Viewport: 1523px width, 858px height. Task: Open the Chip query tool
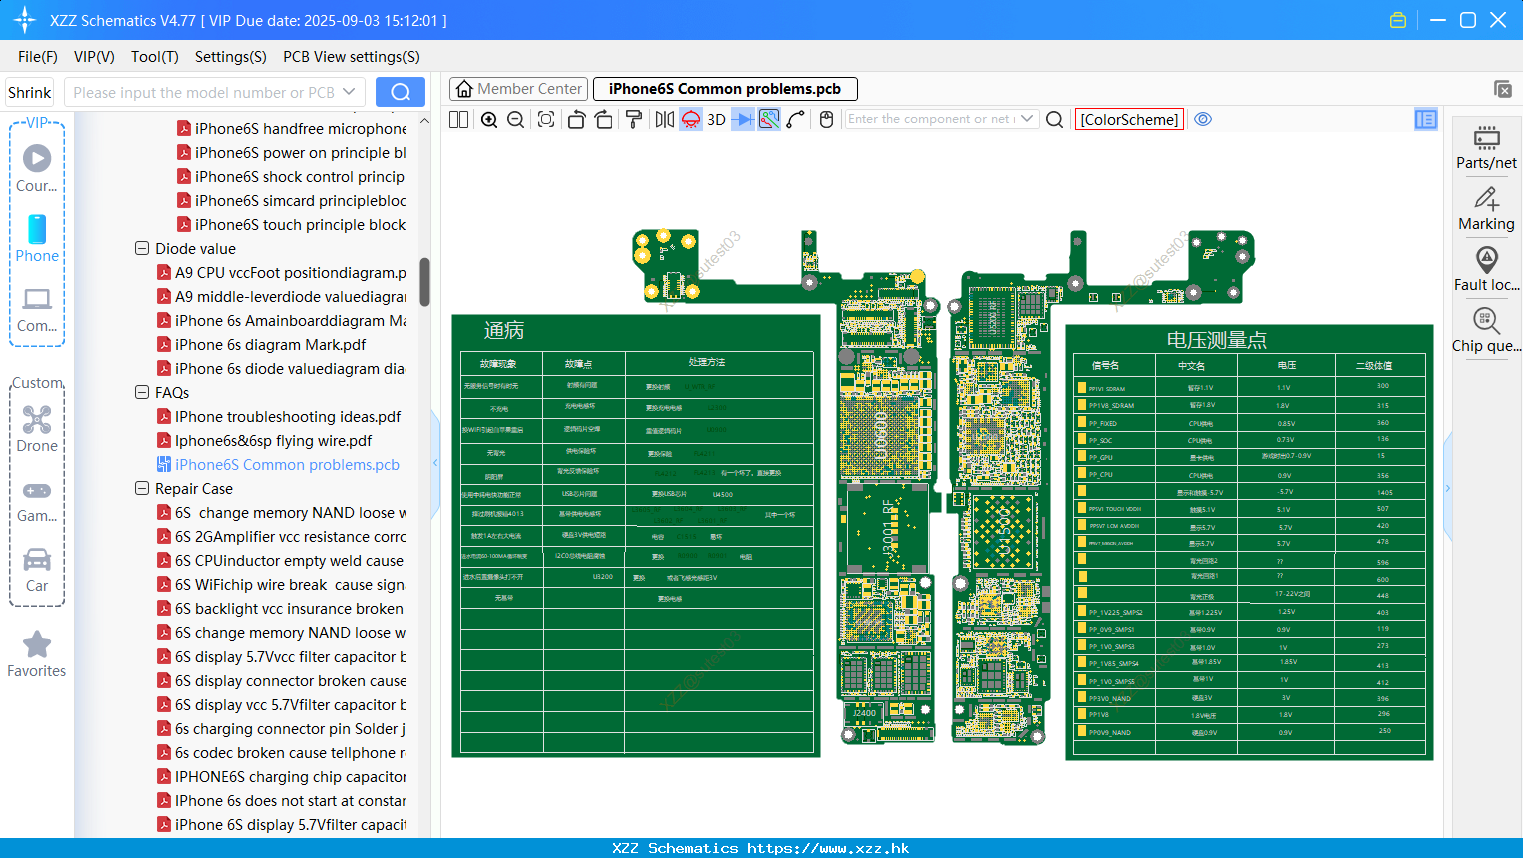pyautogui.click(x=1486, y=331)
